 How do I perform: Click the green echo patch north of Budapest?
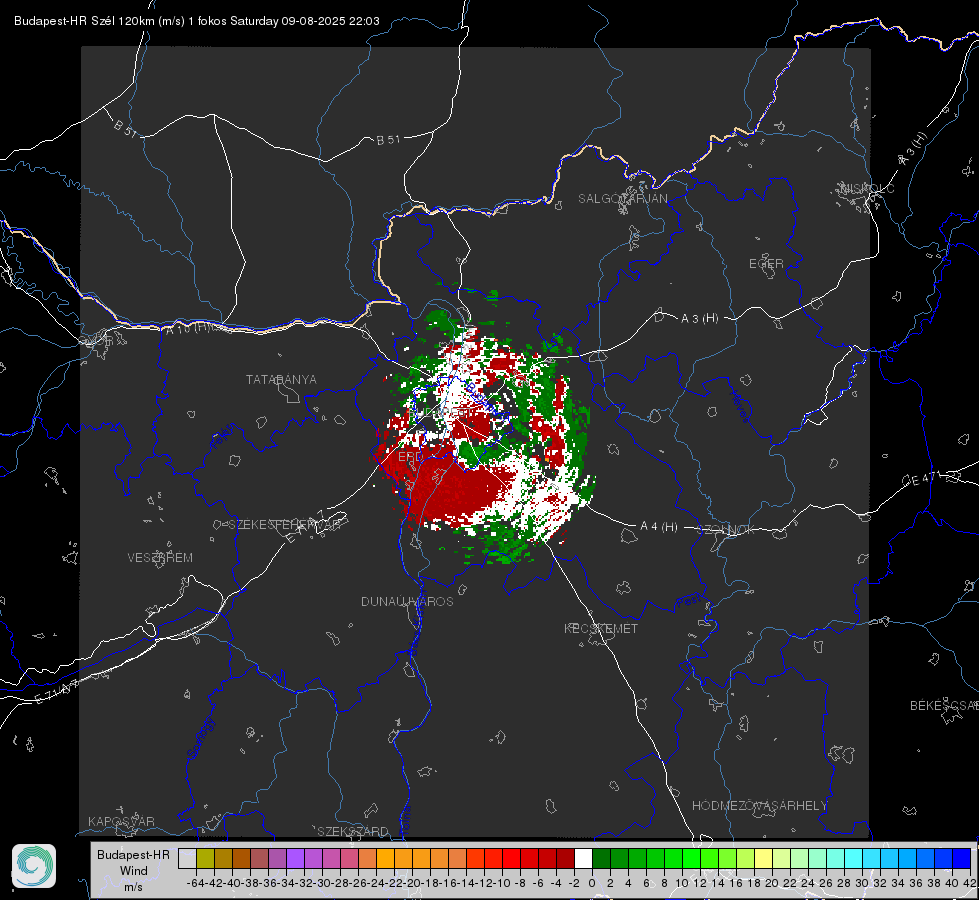441,323
